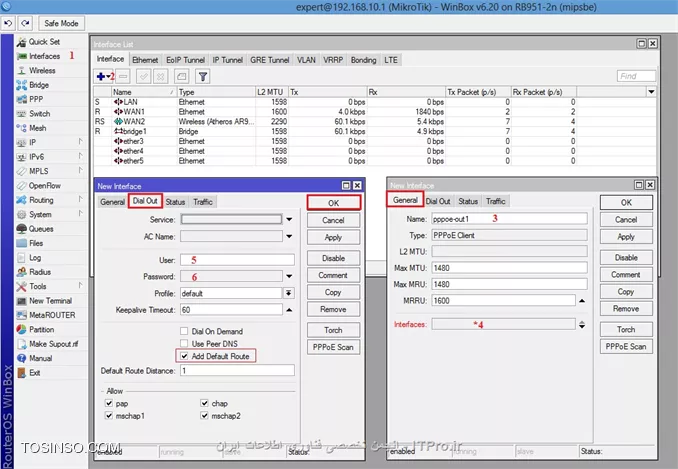Open Interfaces menu in sidebar
Screen dimensions: 678x469
click(38, 56)
